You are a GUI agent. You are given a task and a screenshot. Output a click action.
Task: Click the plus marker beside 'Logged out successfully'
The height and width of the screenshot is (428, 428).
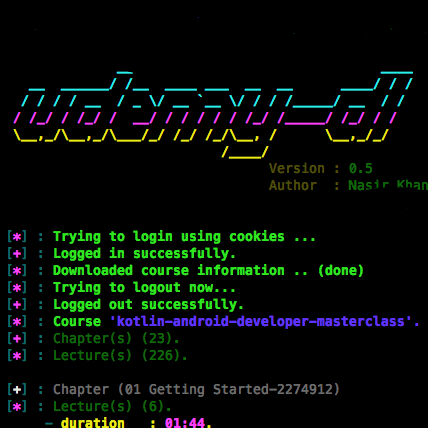click(x=17, y=305)
